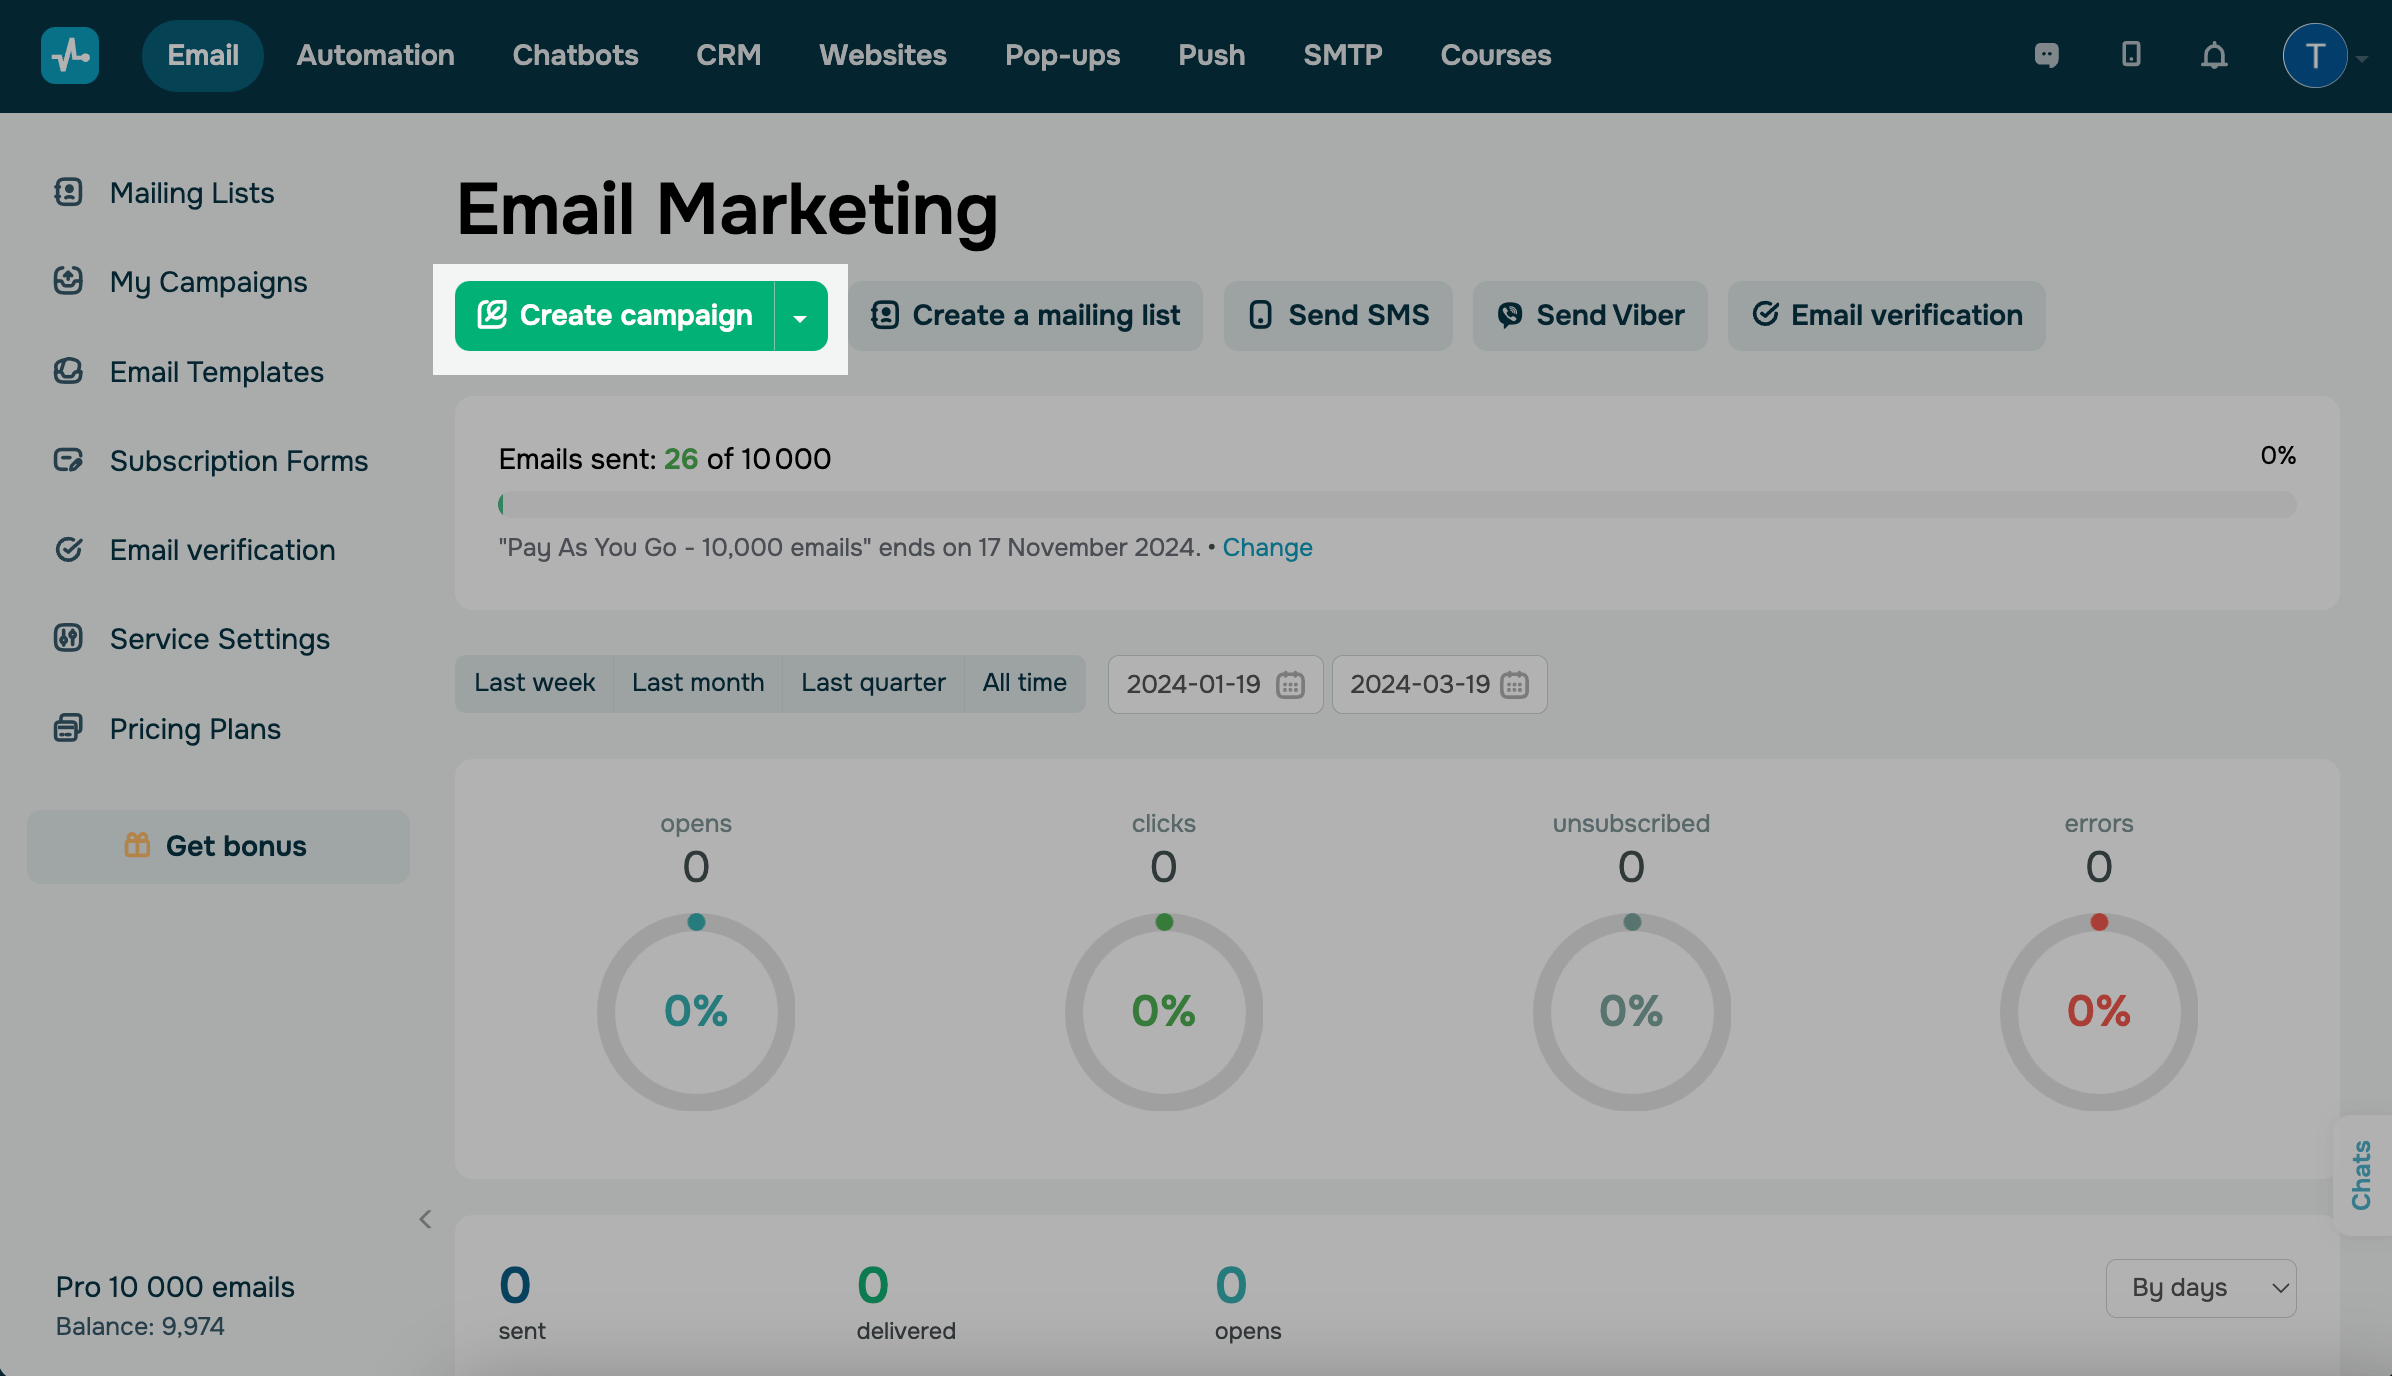This screenshot has height=1376, width=2392.
Task: Open notifications bell icon
Action: tap(2214, 56)
